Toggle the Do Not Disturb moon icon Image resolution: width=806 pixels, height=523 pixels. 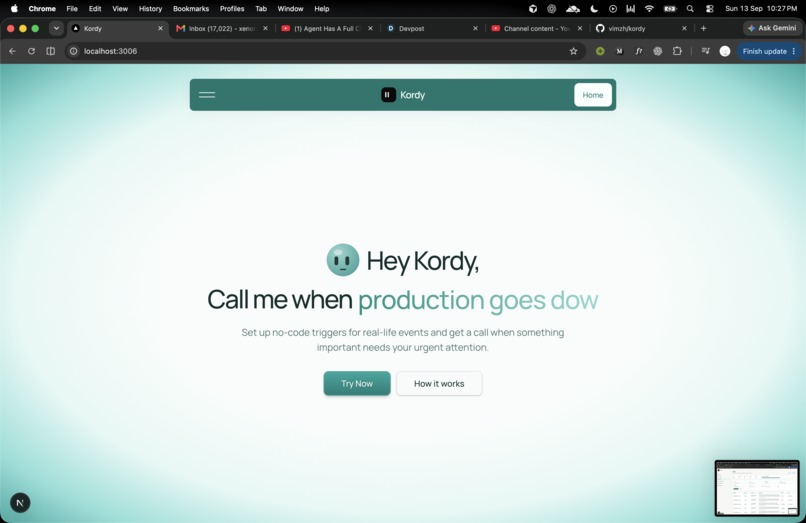(594, 8)
